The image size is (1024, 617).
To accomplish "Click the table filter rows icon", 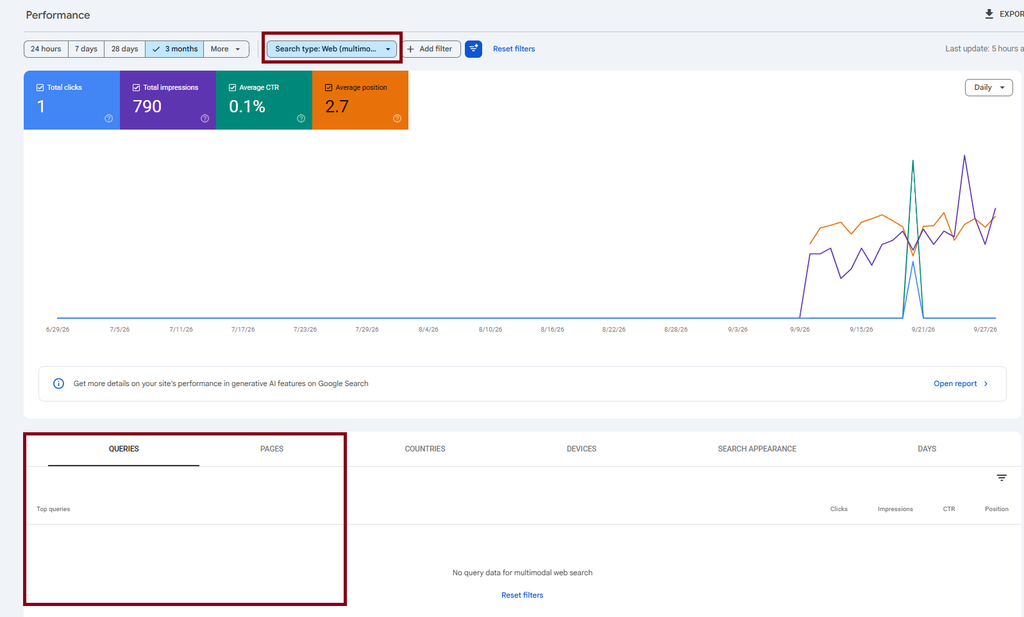I will point(1001,478).
